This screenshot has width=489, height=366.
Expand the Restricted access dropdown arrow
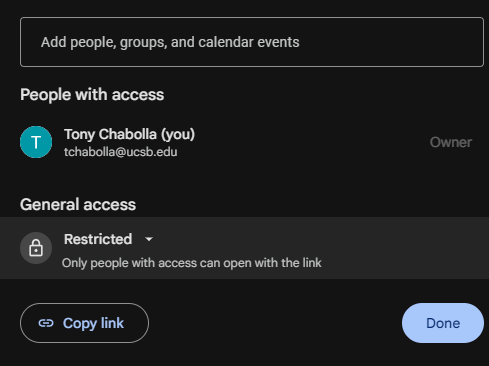[149, 239]
